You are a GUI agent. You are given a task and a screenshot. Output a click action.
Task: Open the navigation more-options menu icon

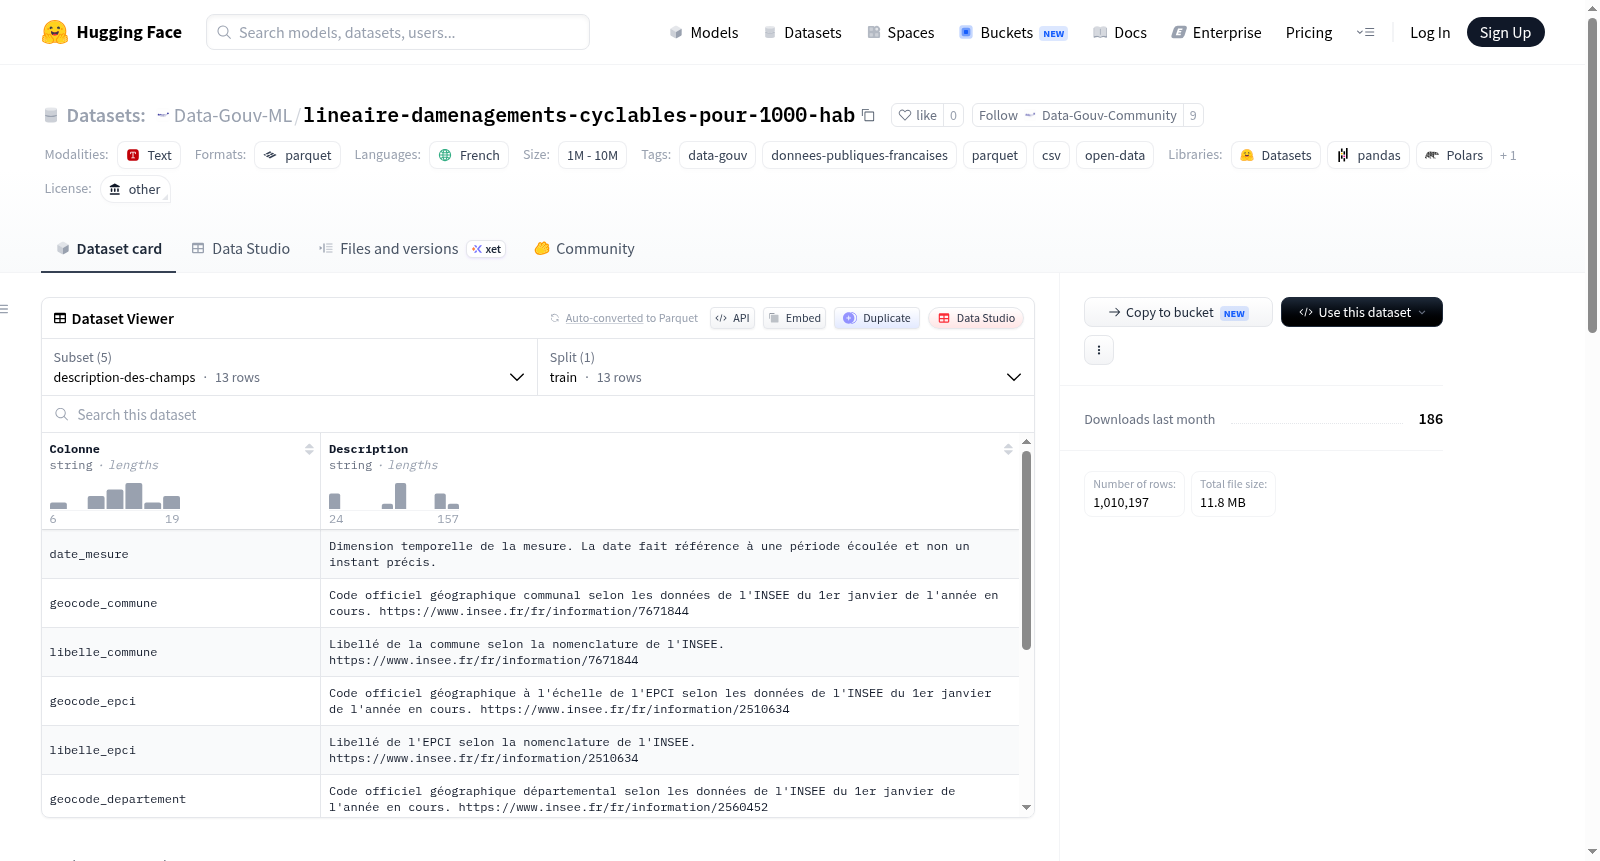pos(1365,32)
